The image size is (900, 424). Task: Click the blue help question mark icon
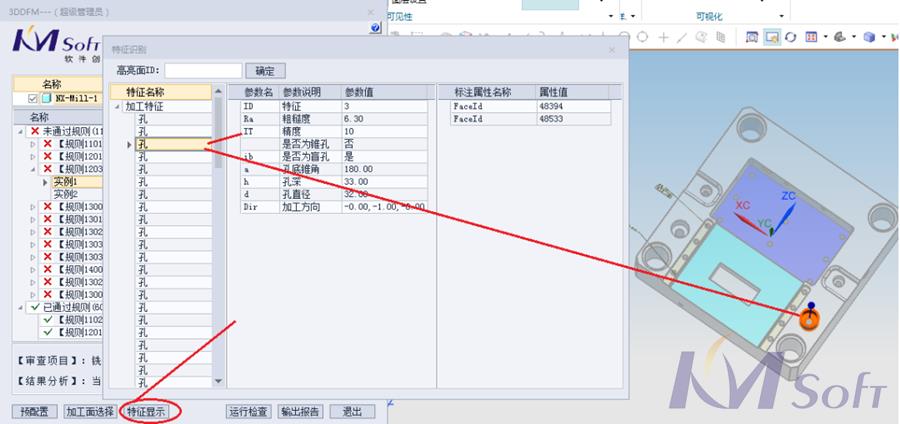tap(375, 28)
